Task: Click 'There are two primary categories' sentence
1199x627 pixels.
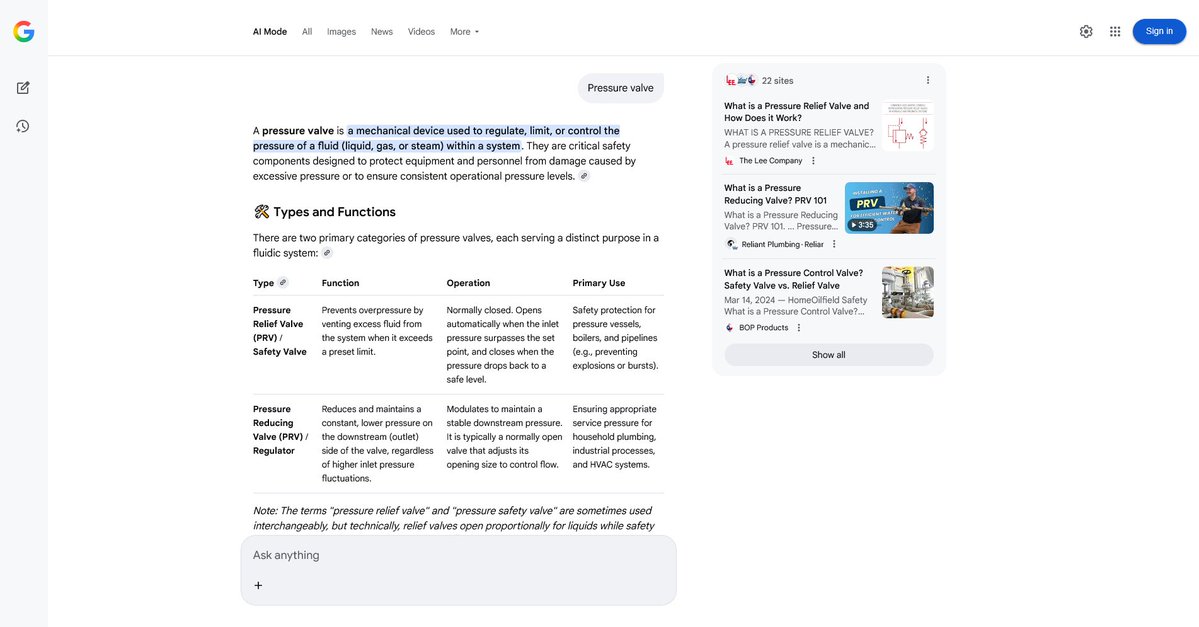Action: [x=456, y=245]
